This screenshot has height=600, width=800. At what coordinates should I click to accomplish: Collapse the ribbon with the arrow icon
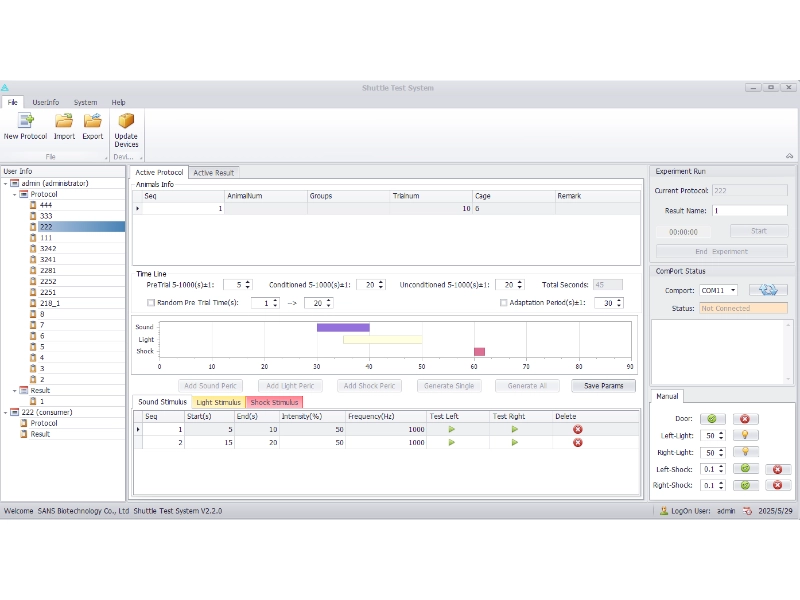(789, 156)
